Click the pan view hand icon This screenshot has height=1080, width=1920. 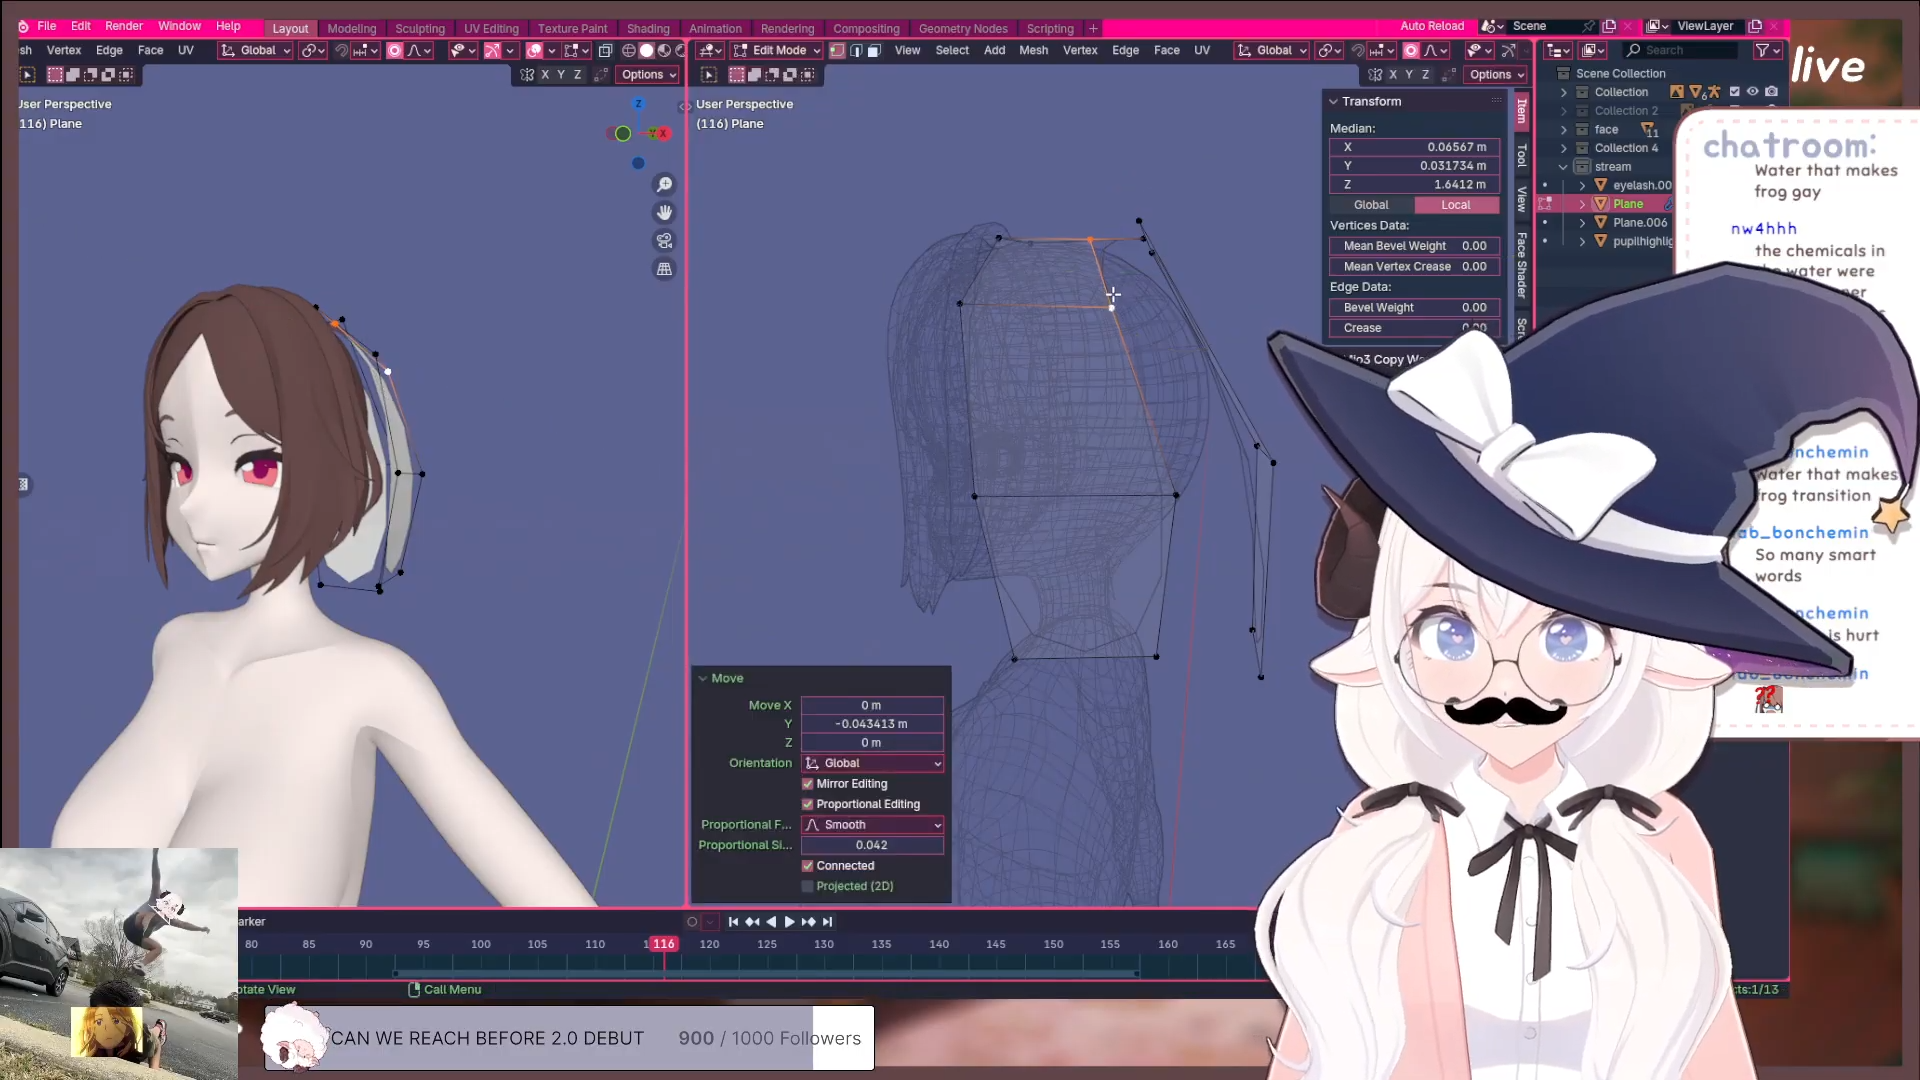point(664,213)
